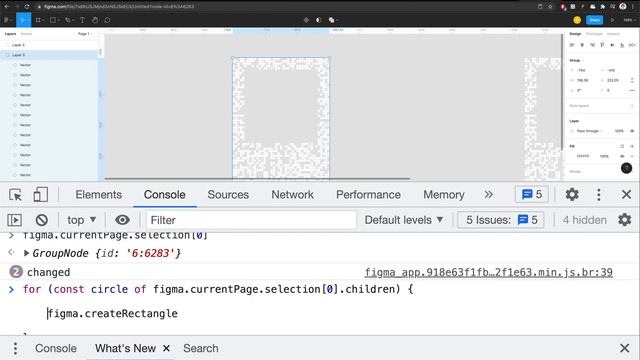The image size is (640, 360).
Task: Open the DevTools three-dot customize menu
Action: (598, 194)
